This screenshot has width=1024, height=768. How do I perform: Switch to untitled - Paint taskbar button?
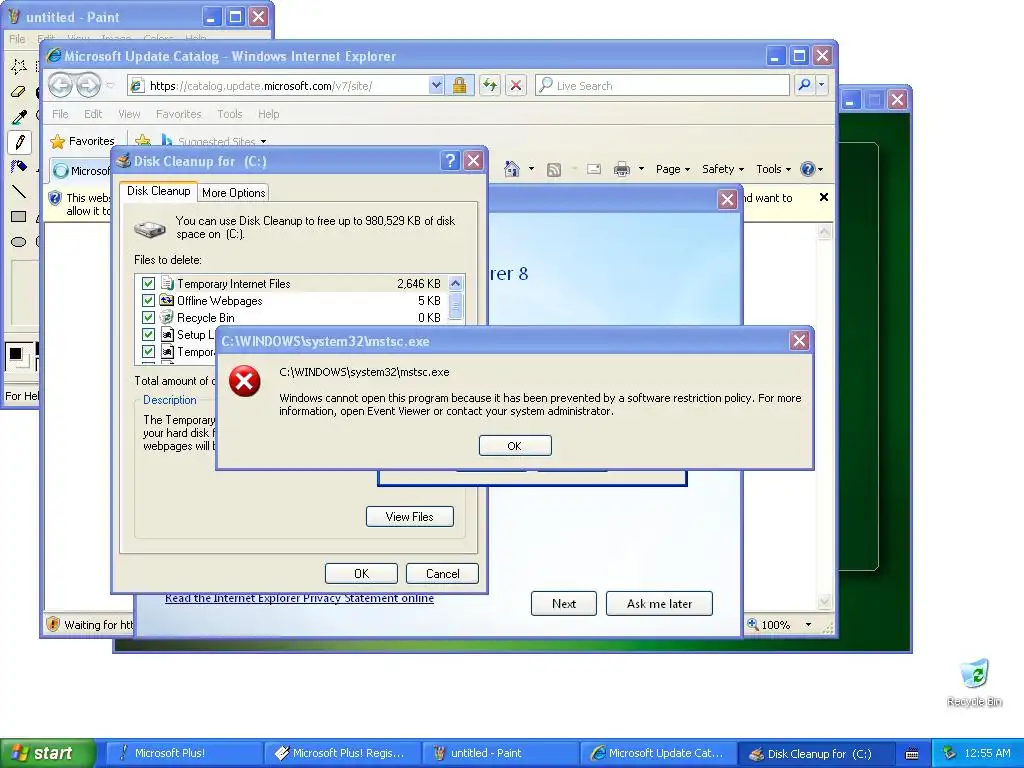pos(500,753)
